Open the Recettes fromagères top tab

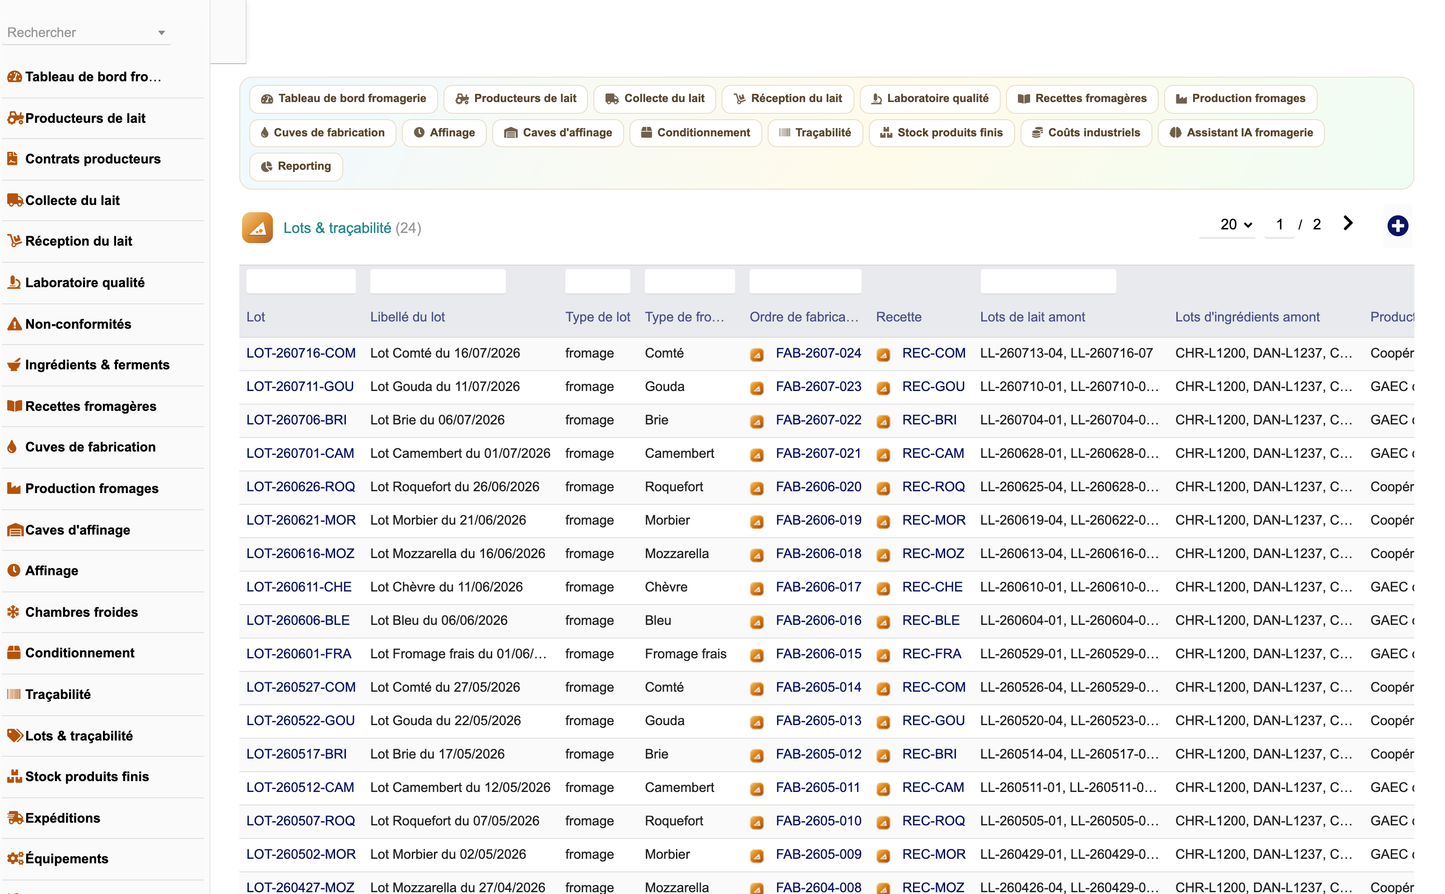coord(1082,99)
